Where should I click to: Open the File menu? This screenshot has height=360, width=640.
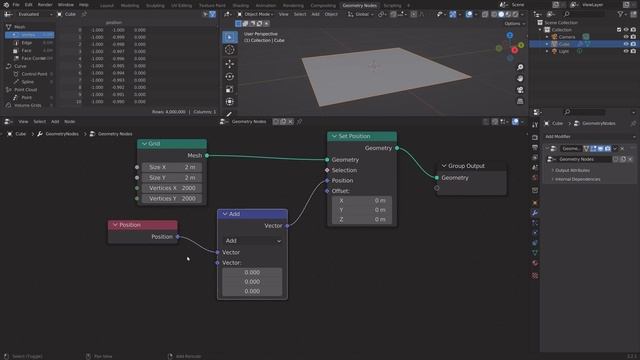pyautogui.click(x=16, y=4)
